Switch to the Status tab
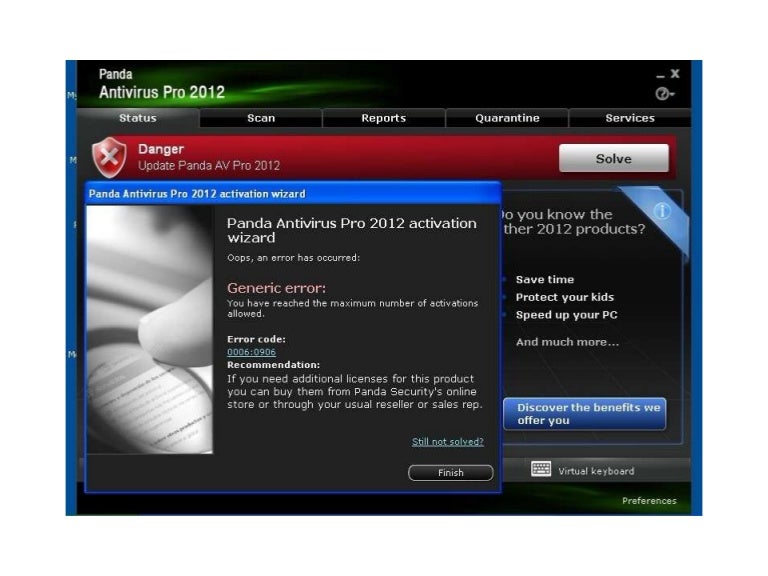 tap(138, 118)
